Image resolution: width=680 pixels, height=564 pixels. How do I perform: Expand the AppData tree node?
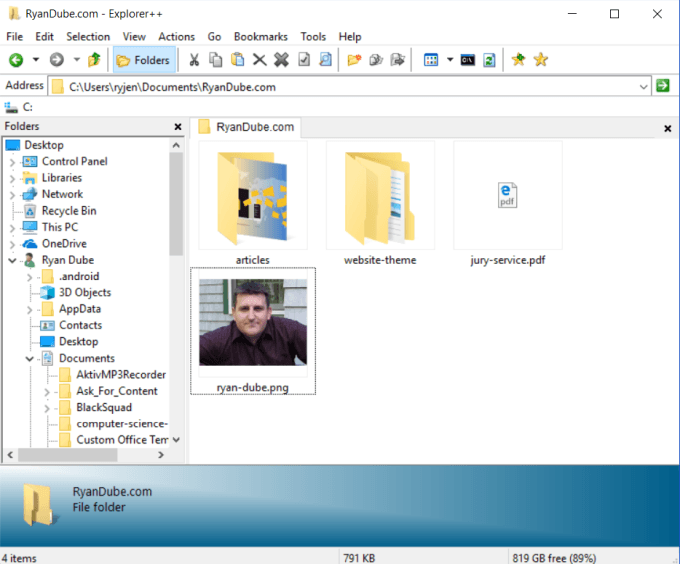29,310
